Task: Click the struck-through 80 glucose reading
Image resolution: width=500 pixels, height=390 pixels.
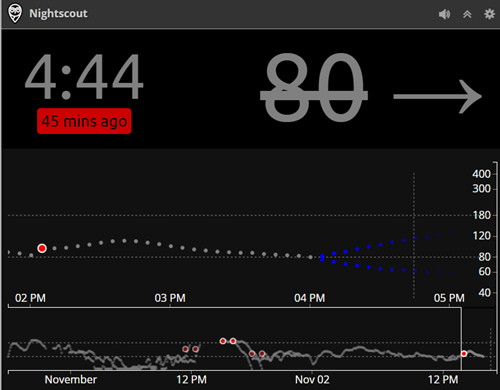Action: 314,87
